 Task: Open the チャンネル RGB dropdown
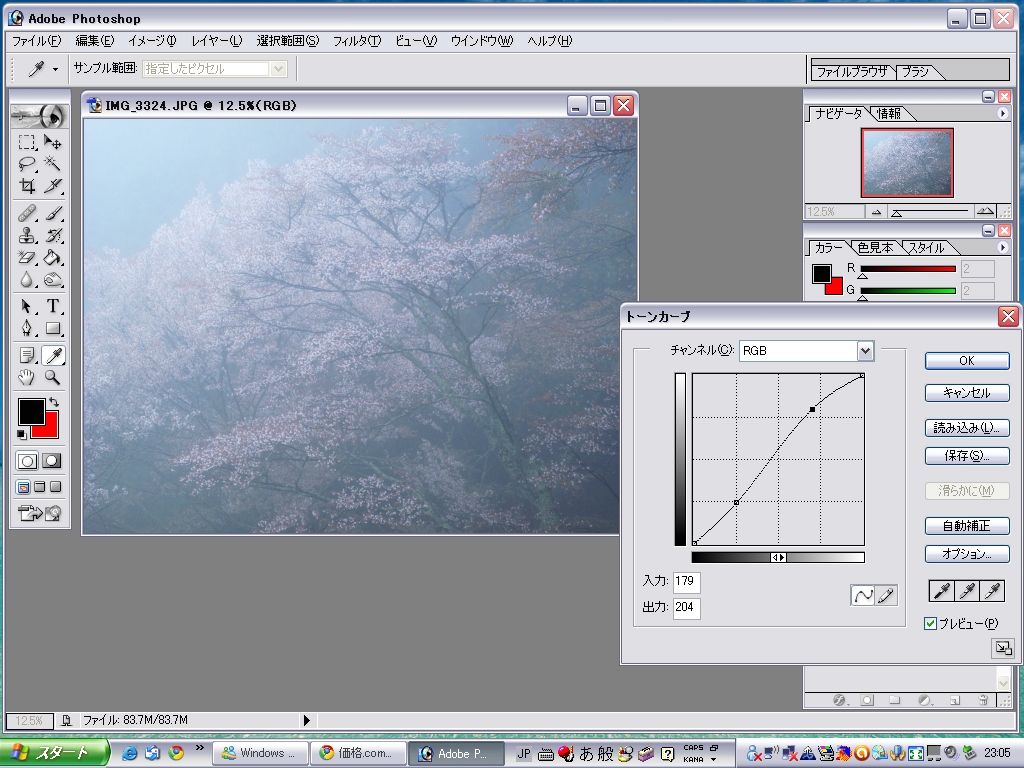[865, 351]
